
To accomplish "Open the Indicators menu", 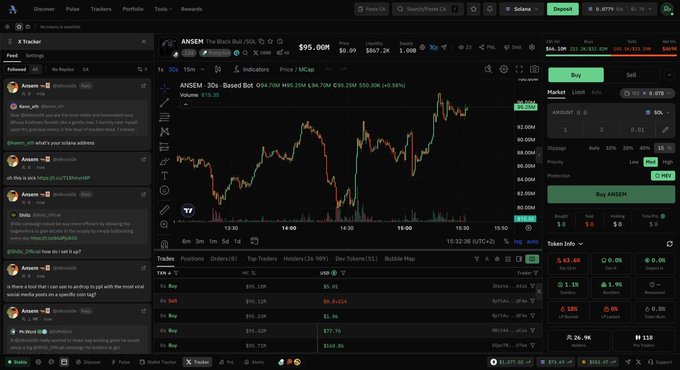I will tap(252, 69).
